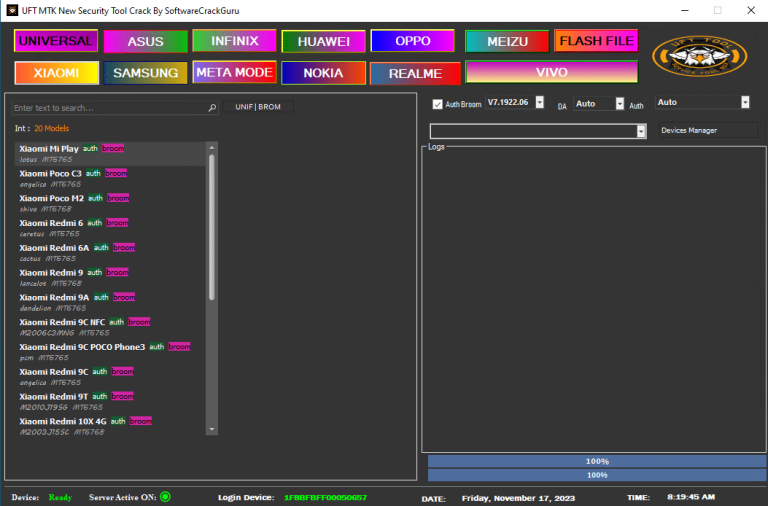Select Xiaomi Redmi 9 model
The width and height of the screenshot is (768, 506).
[111, 277]
